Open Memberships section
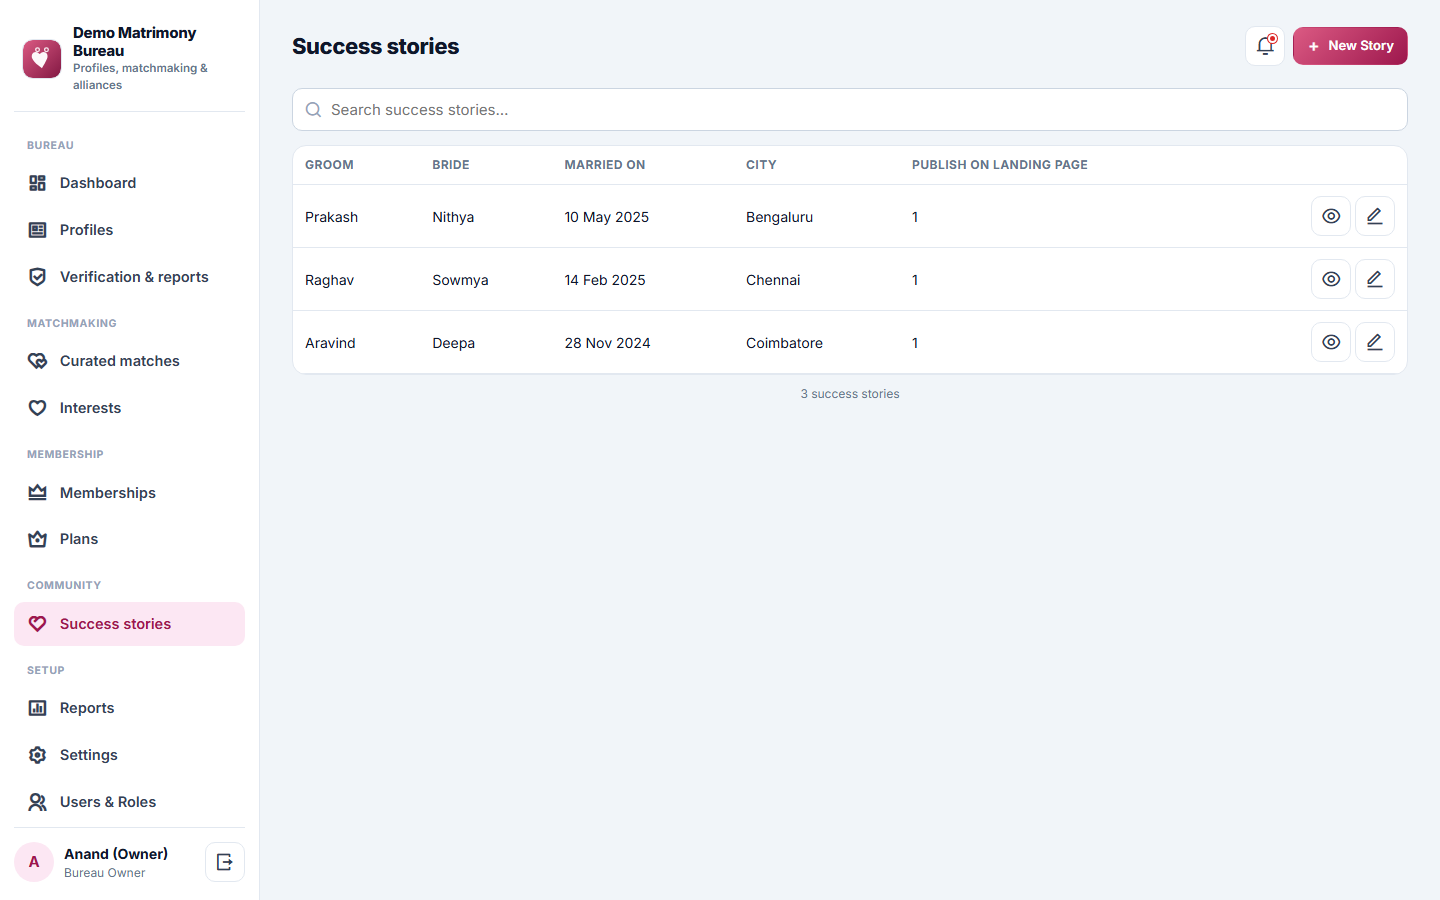The width and height of the screenshot is (1440, 900). [x=129, y=493]
